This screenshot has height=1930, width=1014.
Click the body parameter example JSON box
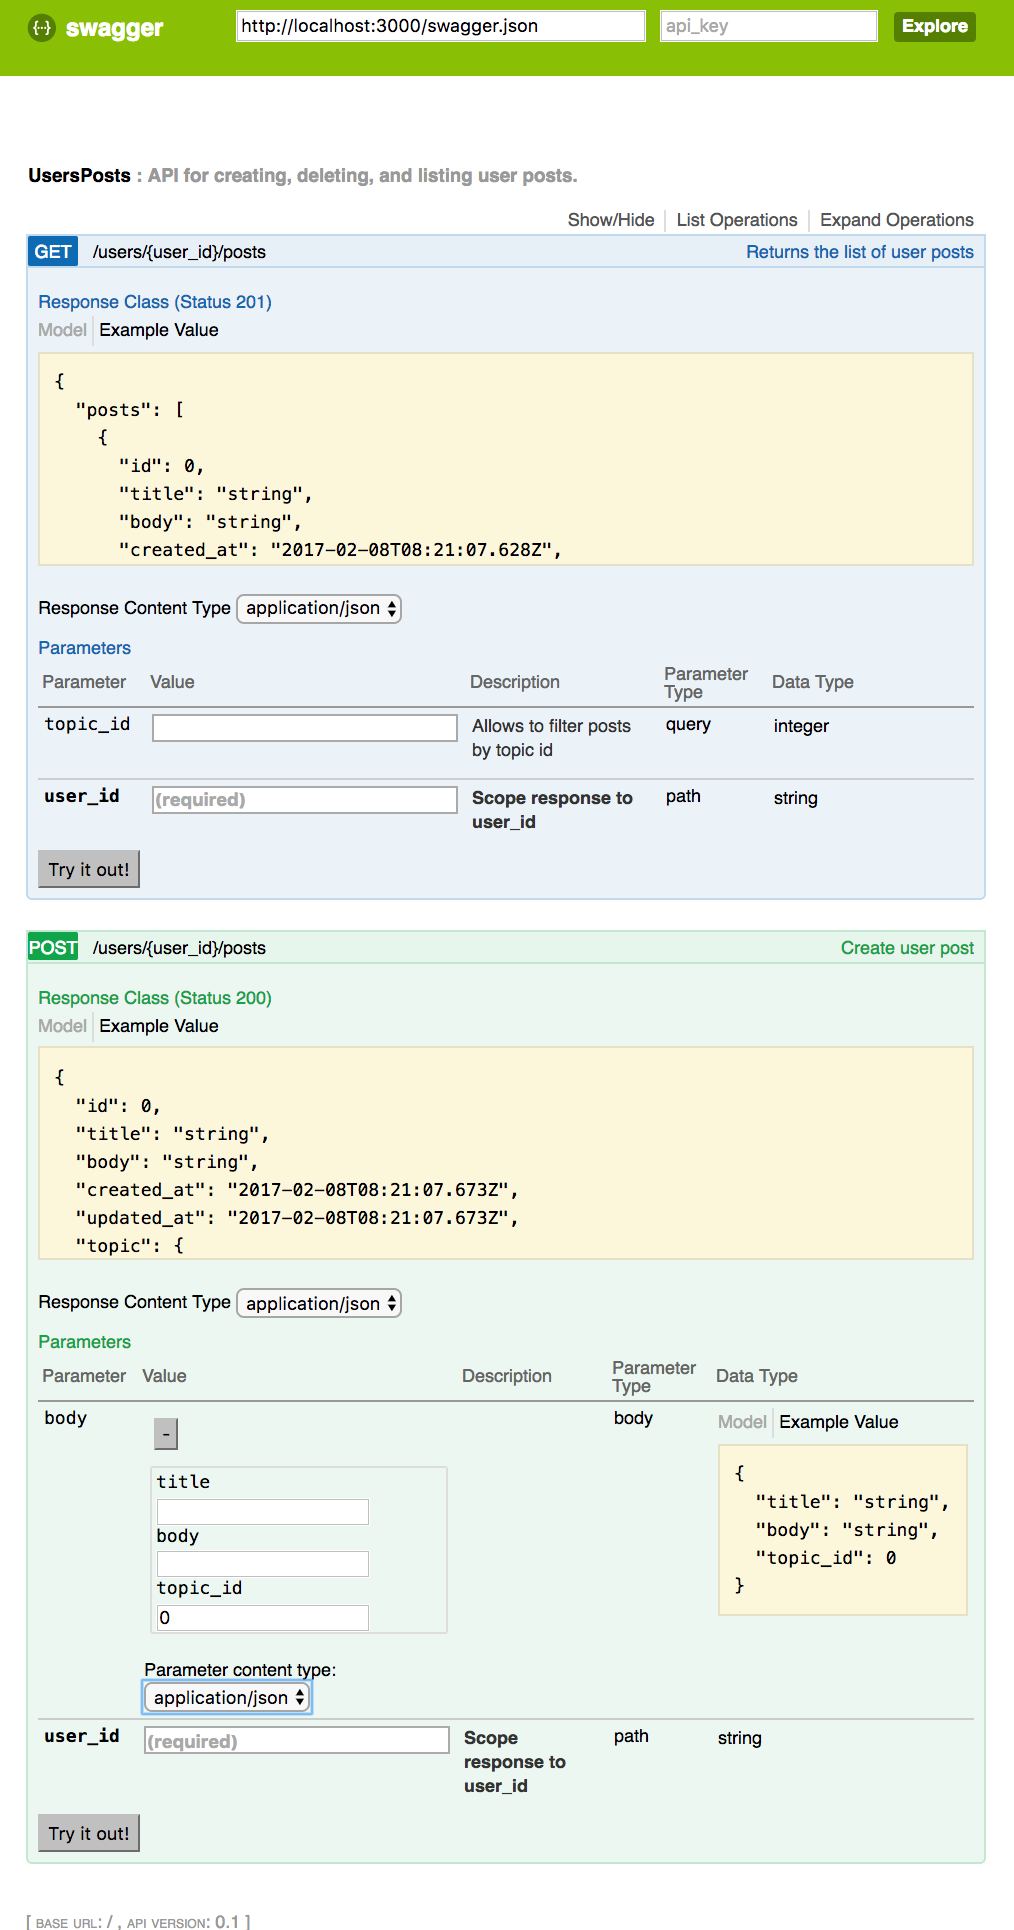click(843, 1530)
